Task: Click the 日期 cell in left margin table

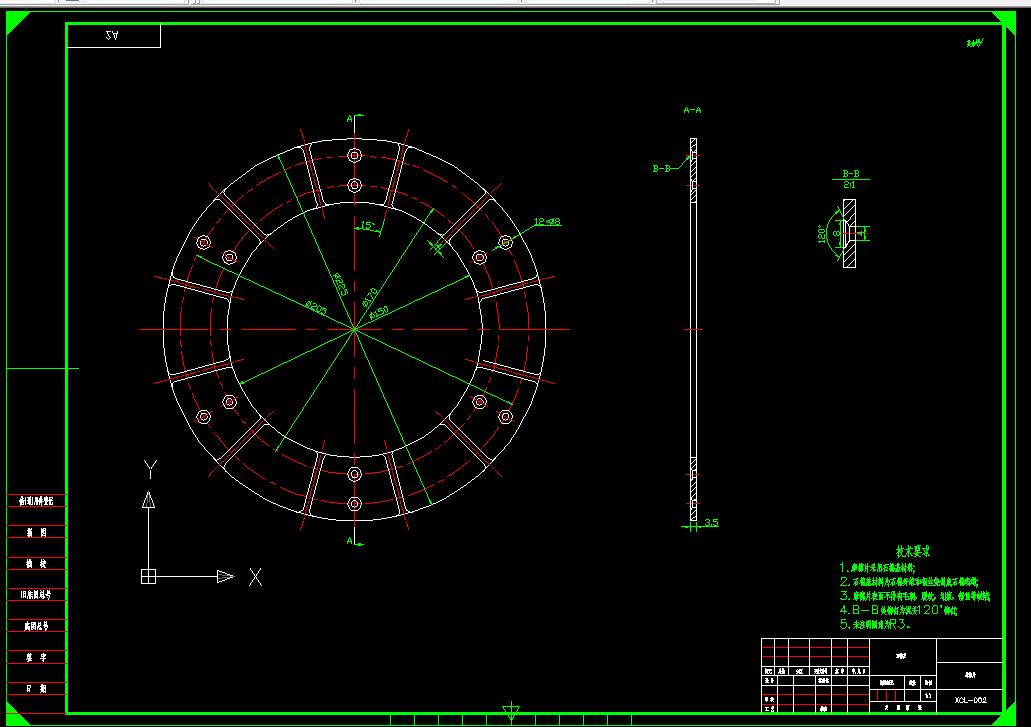Action: [37, 688]
